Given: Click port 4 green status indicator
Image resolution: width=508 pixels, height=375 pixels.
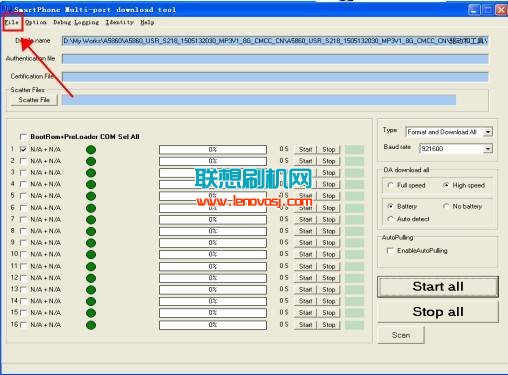Looking at the screenshot, I should coord(91,184).
